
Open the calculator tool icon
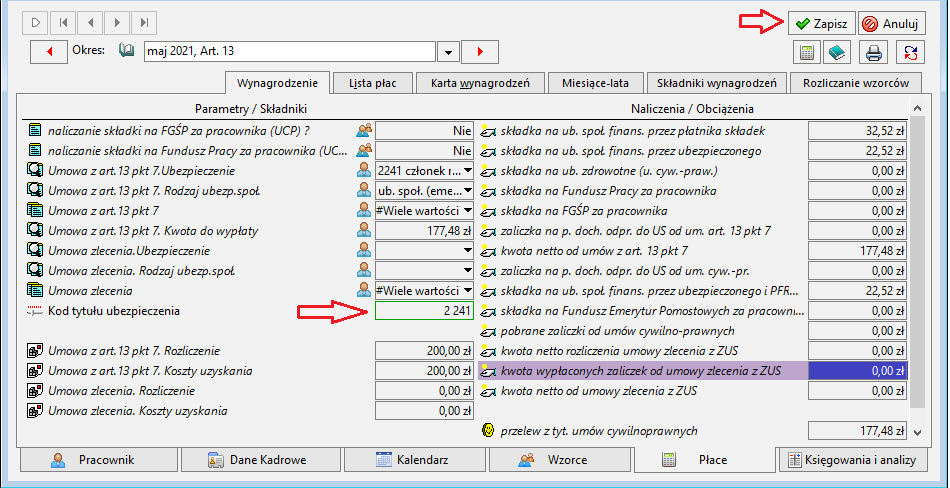807,52
